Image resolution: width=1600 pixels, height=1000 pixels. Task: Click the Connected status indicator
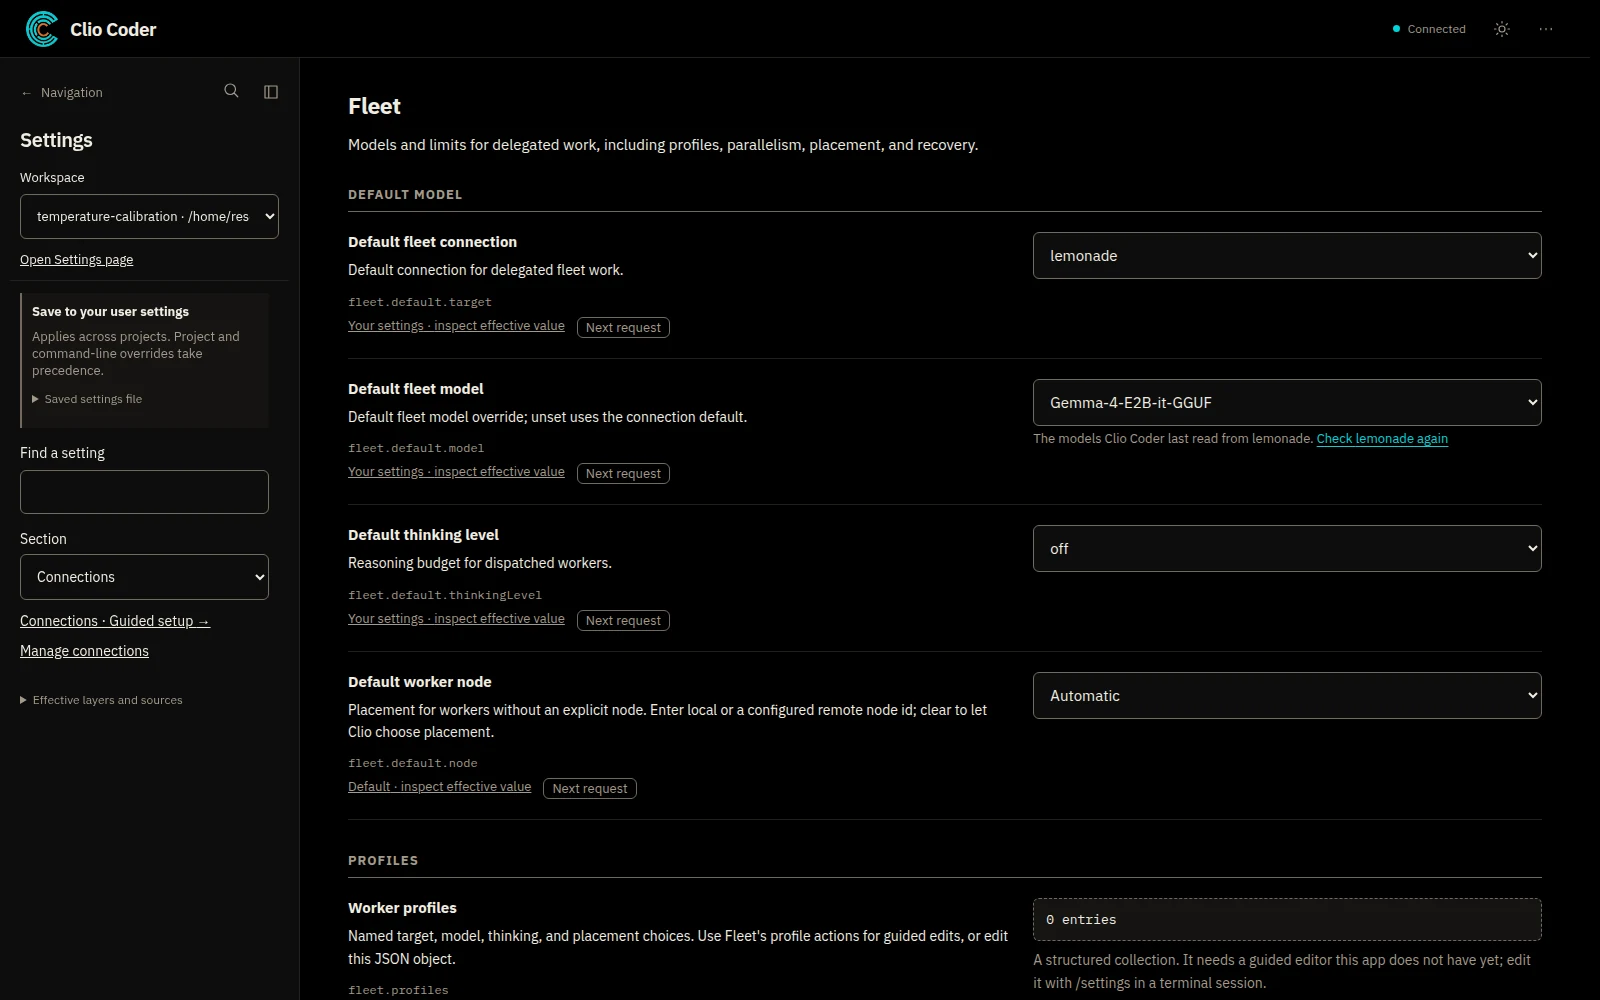tap(1429, 29)
